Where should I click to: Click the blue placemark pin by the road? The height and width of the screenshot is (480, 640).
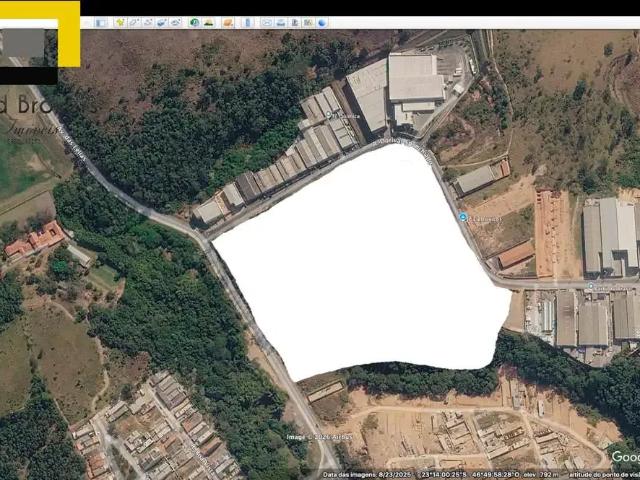tap(463, 217)
